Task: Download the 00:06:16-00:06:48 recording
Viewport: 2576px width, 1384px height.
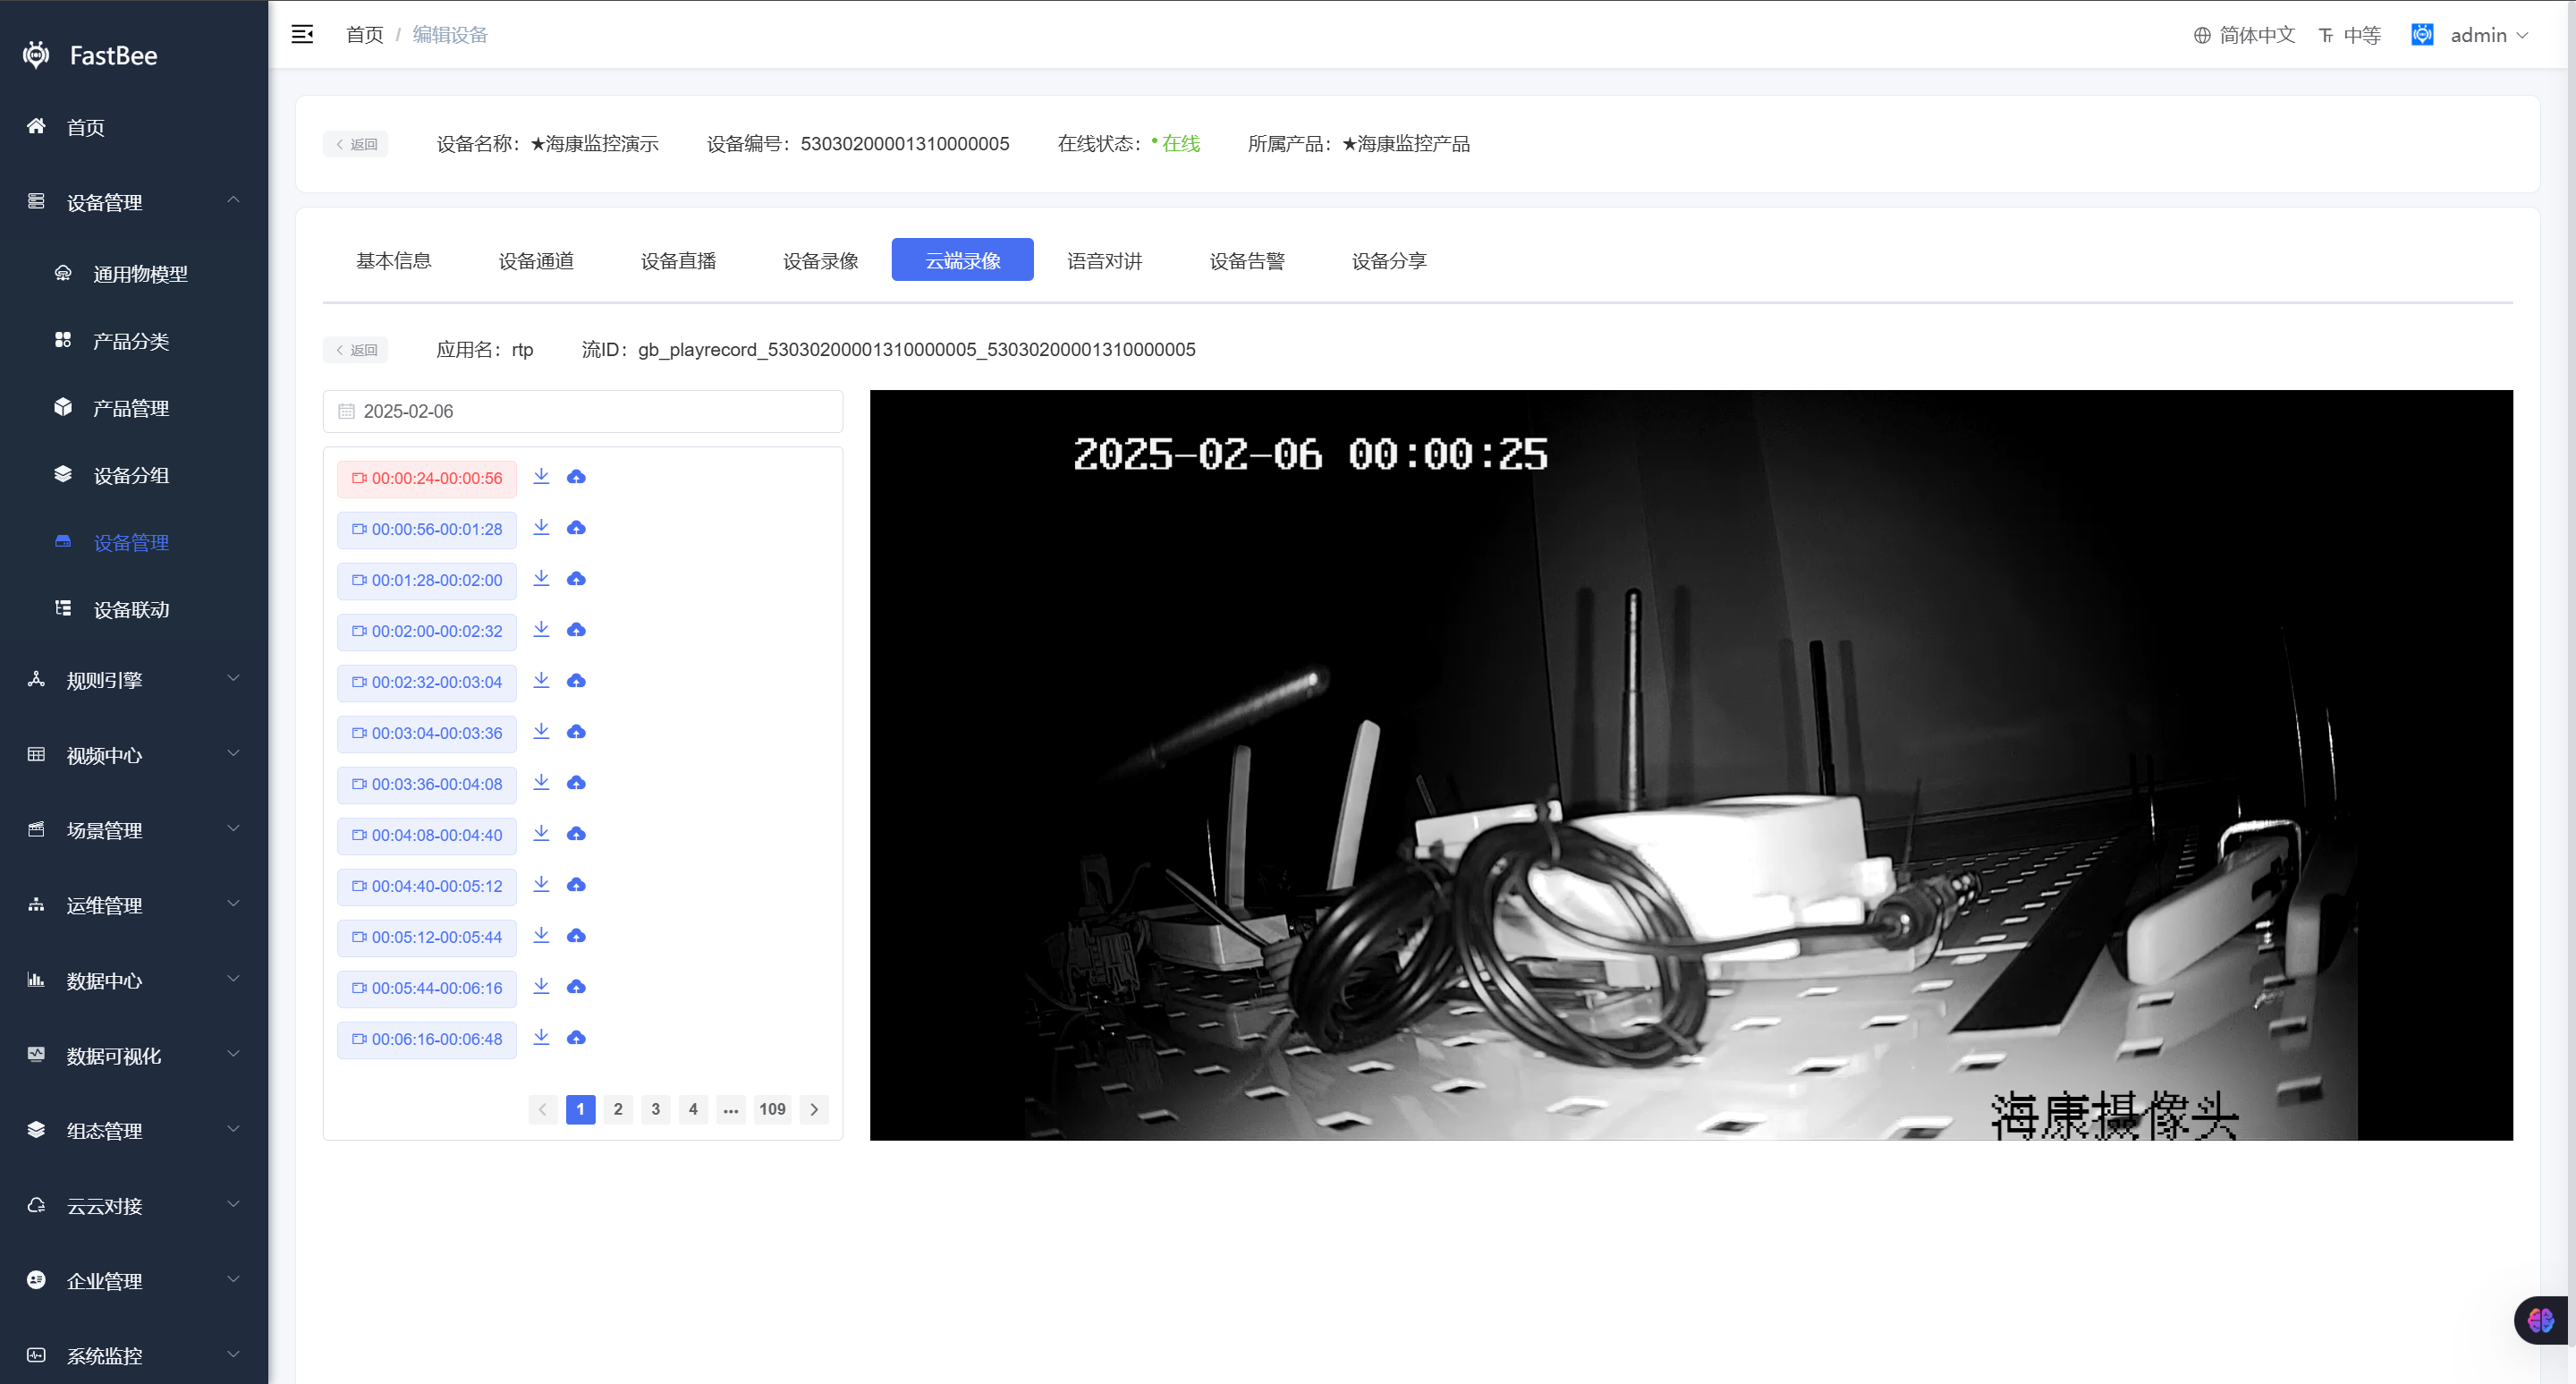Action: coord(541,1037)
